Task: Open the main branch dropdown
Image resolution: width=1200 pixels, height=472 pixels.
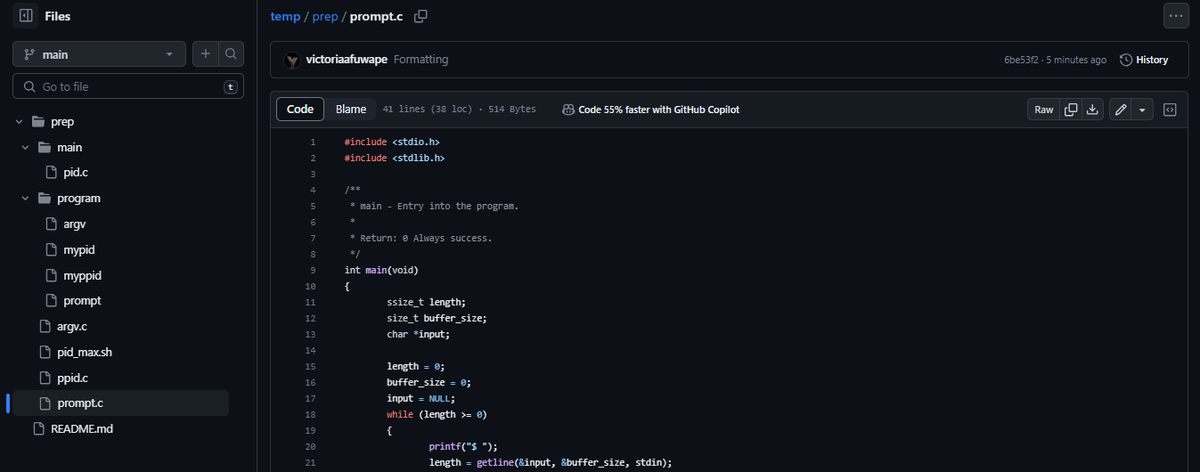Action: click(99, 54)
